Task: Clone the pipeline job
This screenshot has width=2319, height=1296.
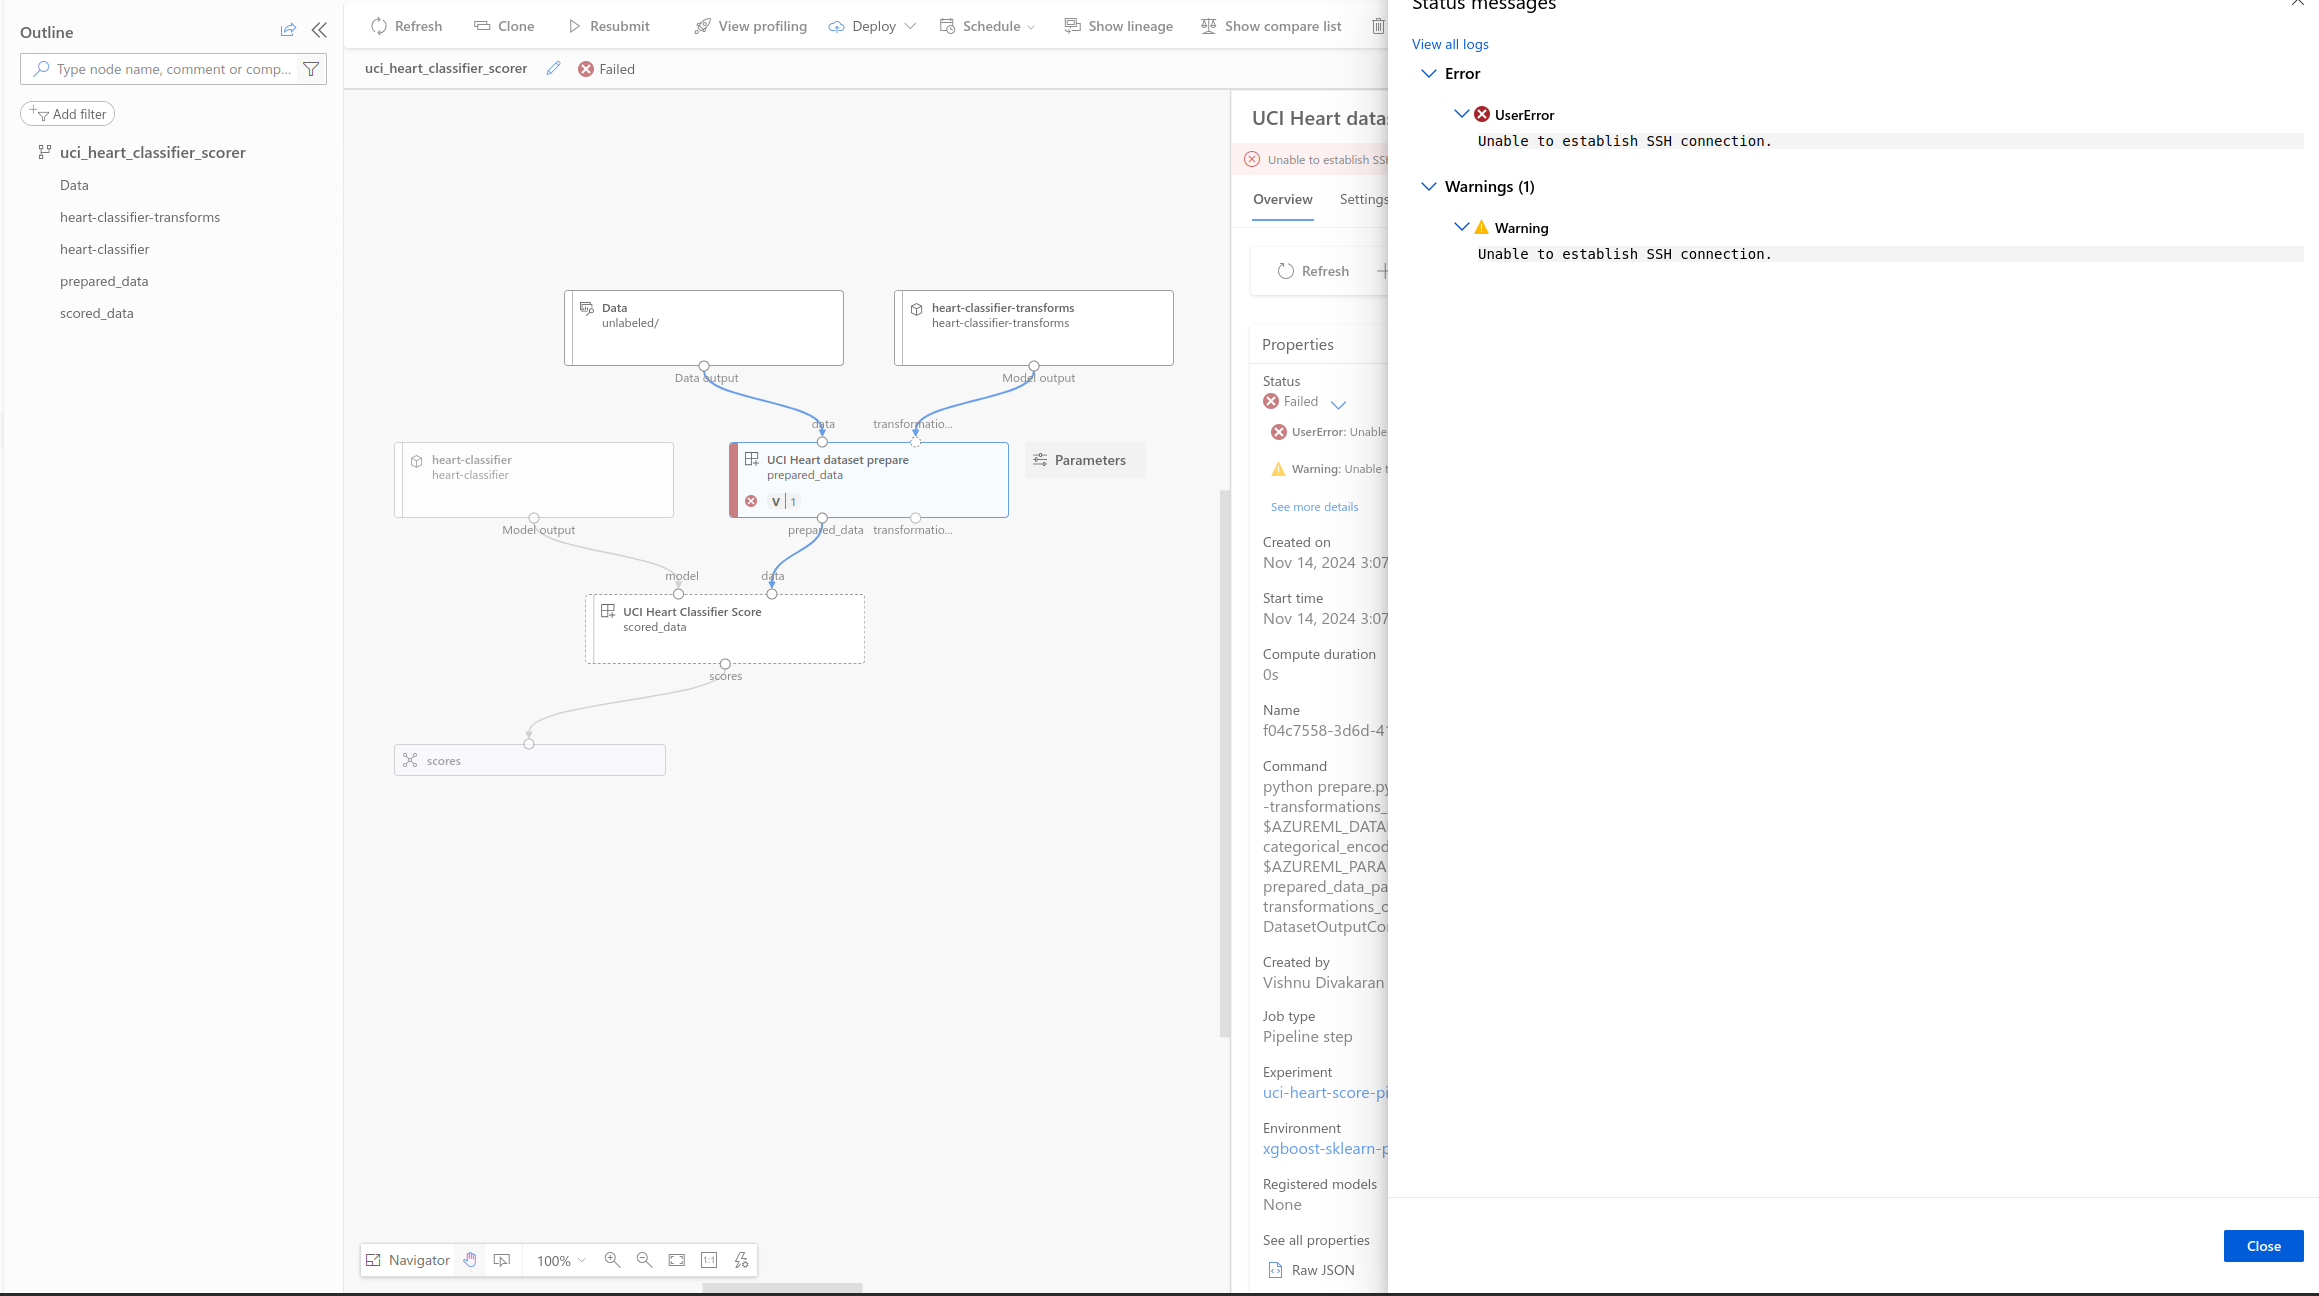Action: (x=504, y=26)
